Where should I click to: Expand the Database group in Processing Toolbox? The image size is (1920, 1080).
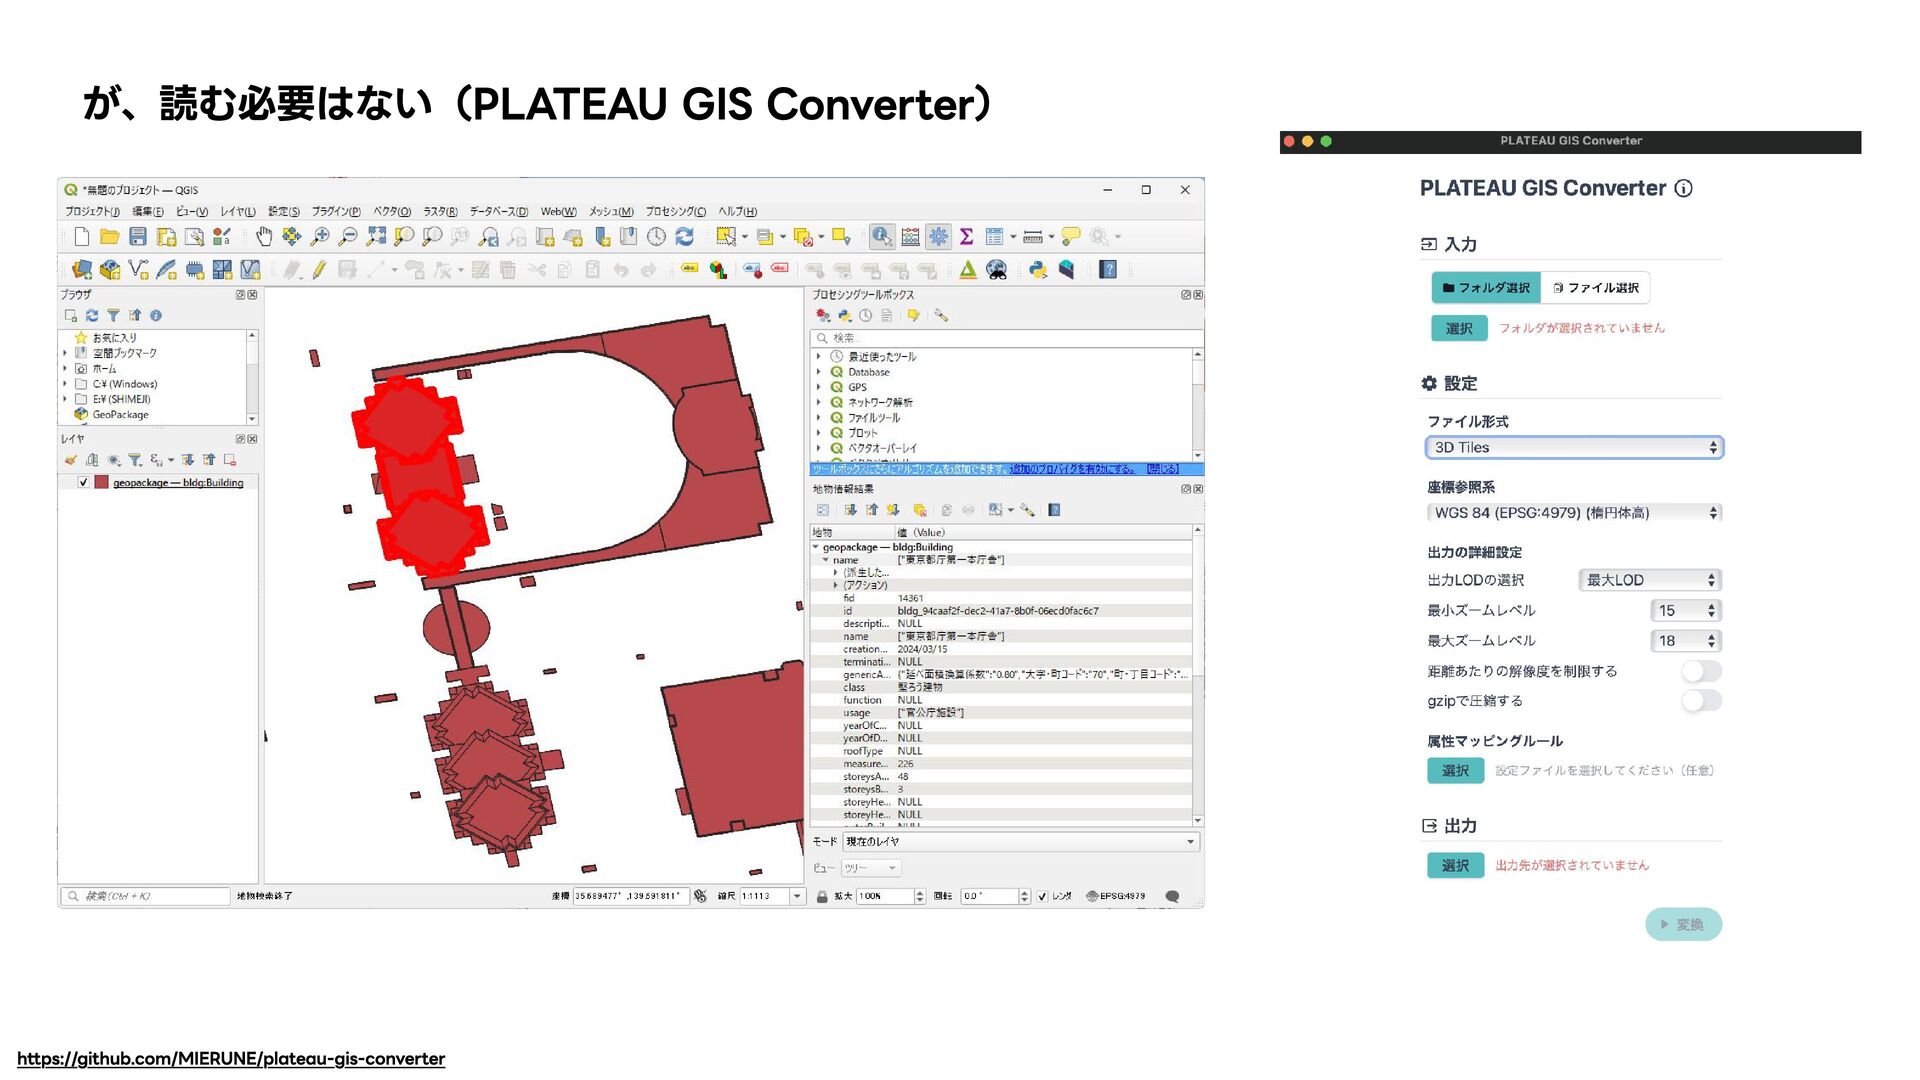818,372
